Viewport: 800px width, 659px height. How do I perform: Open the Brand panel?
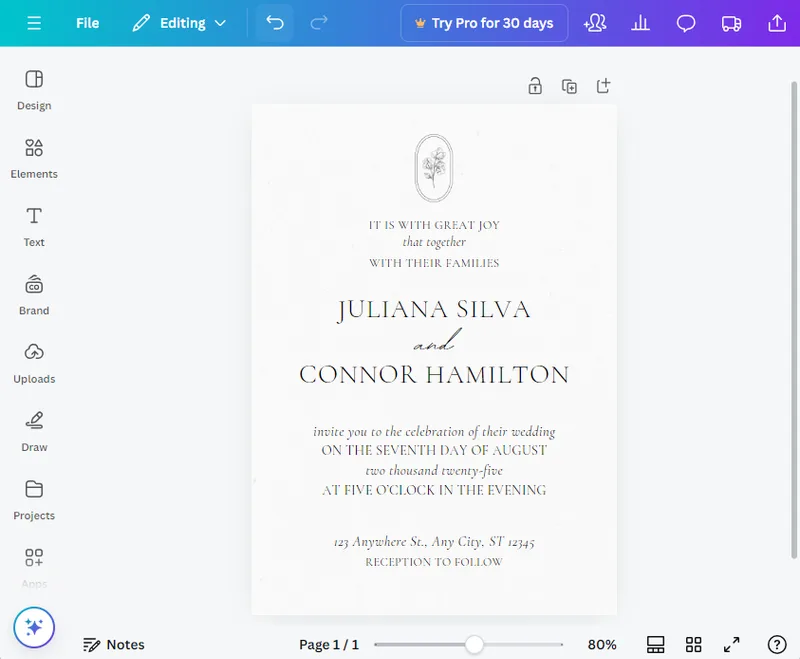(x=33, y=296)
